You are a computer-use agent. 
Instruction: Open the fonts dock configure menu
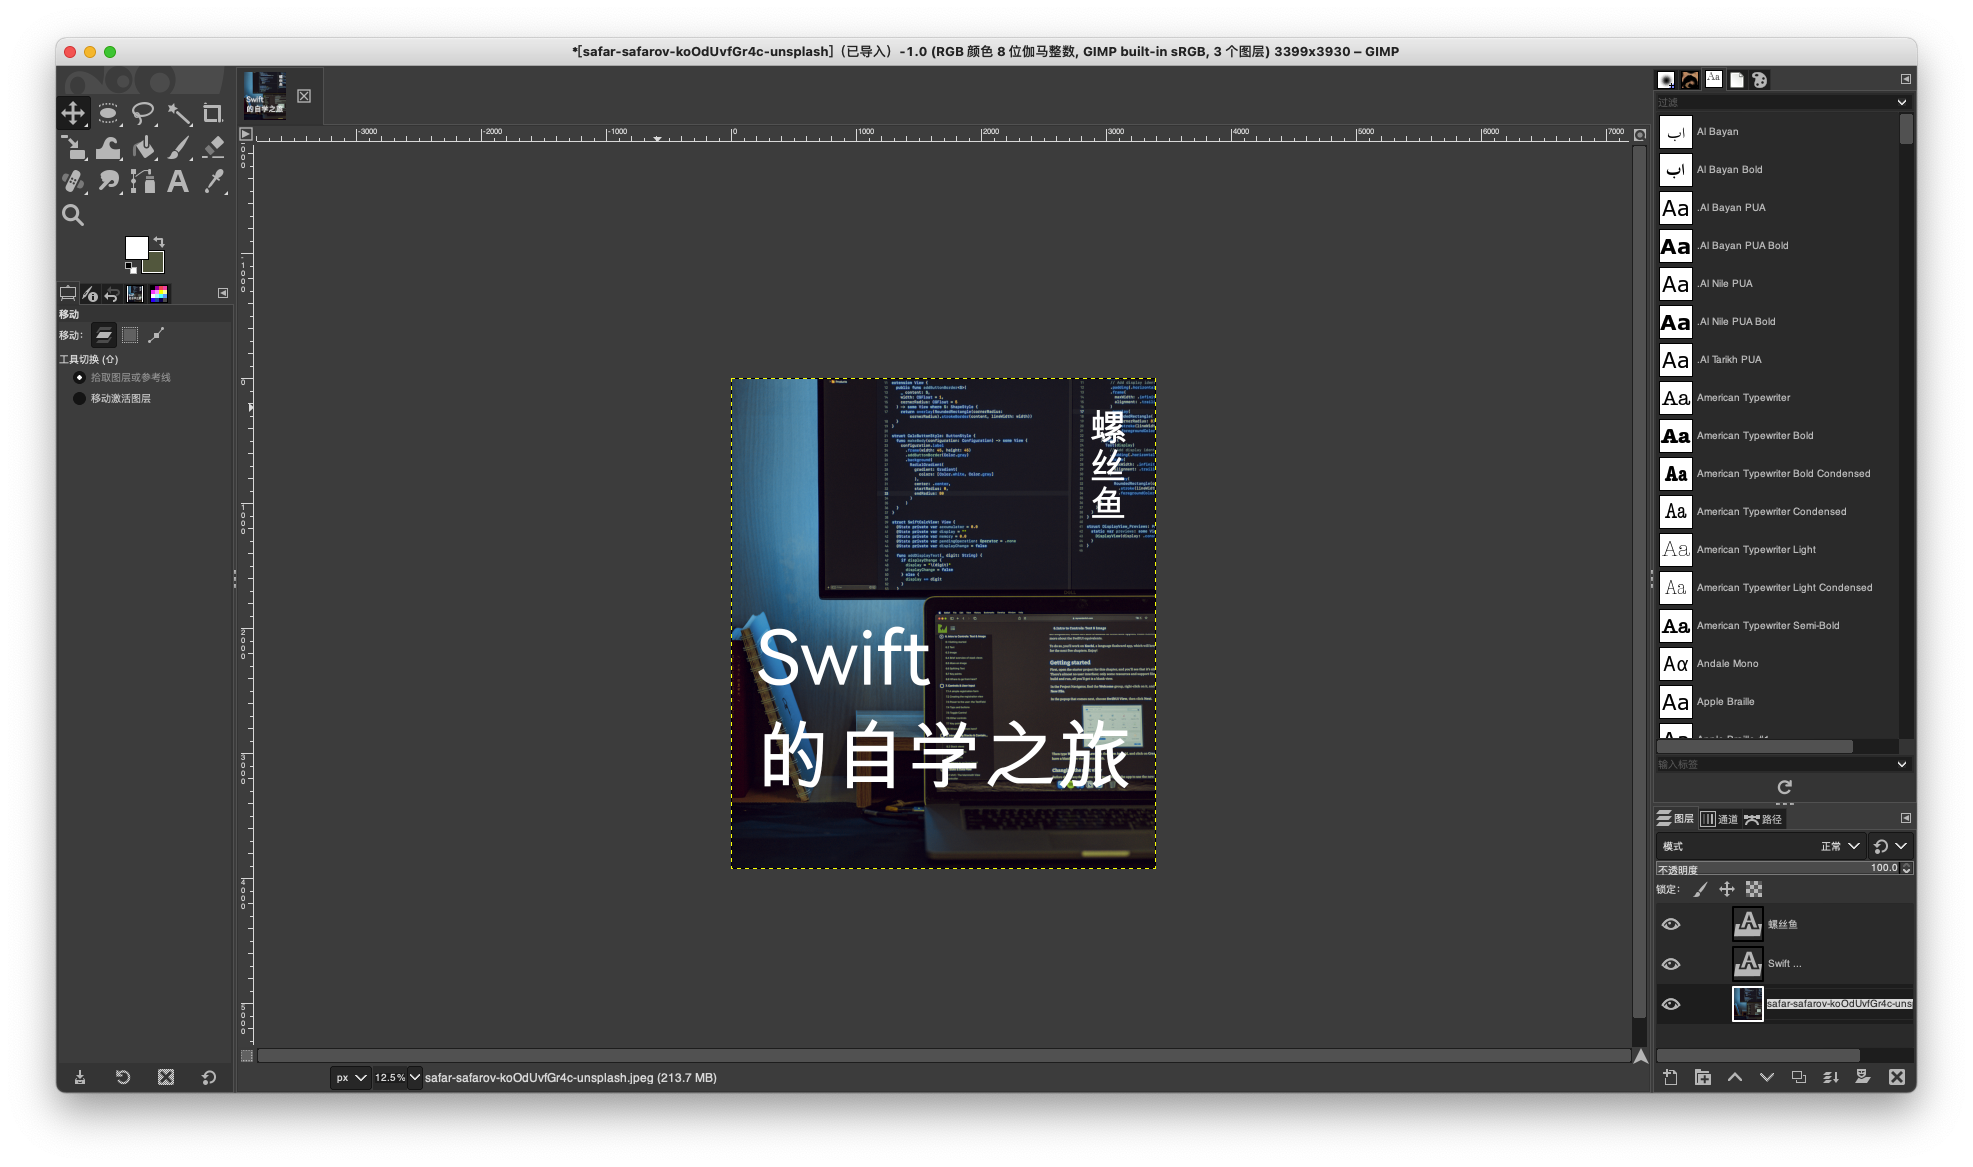pos(1906,79)
